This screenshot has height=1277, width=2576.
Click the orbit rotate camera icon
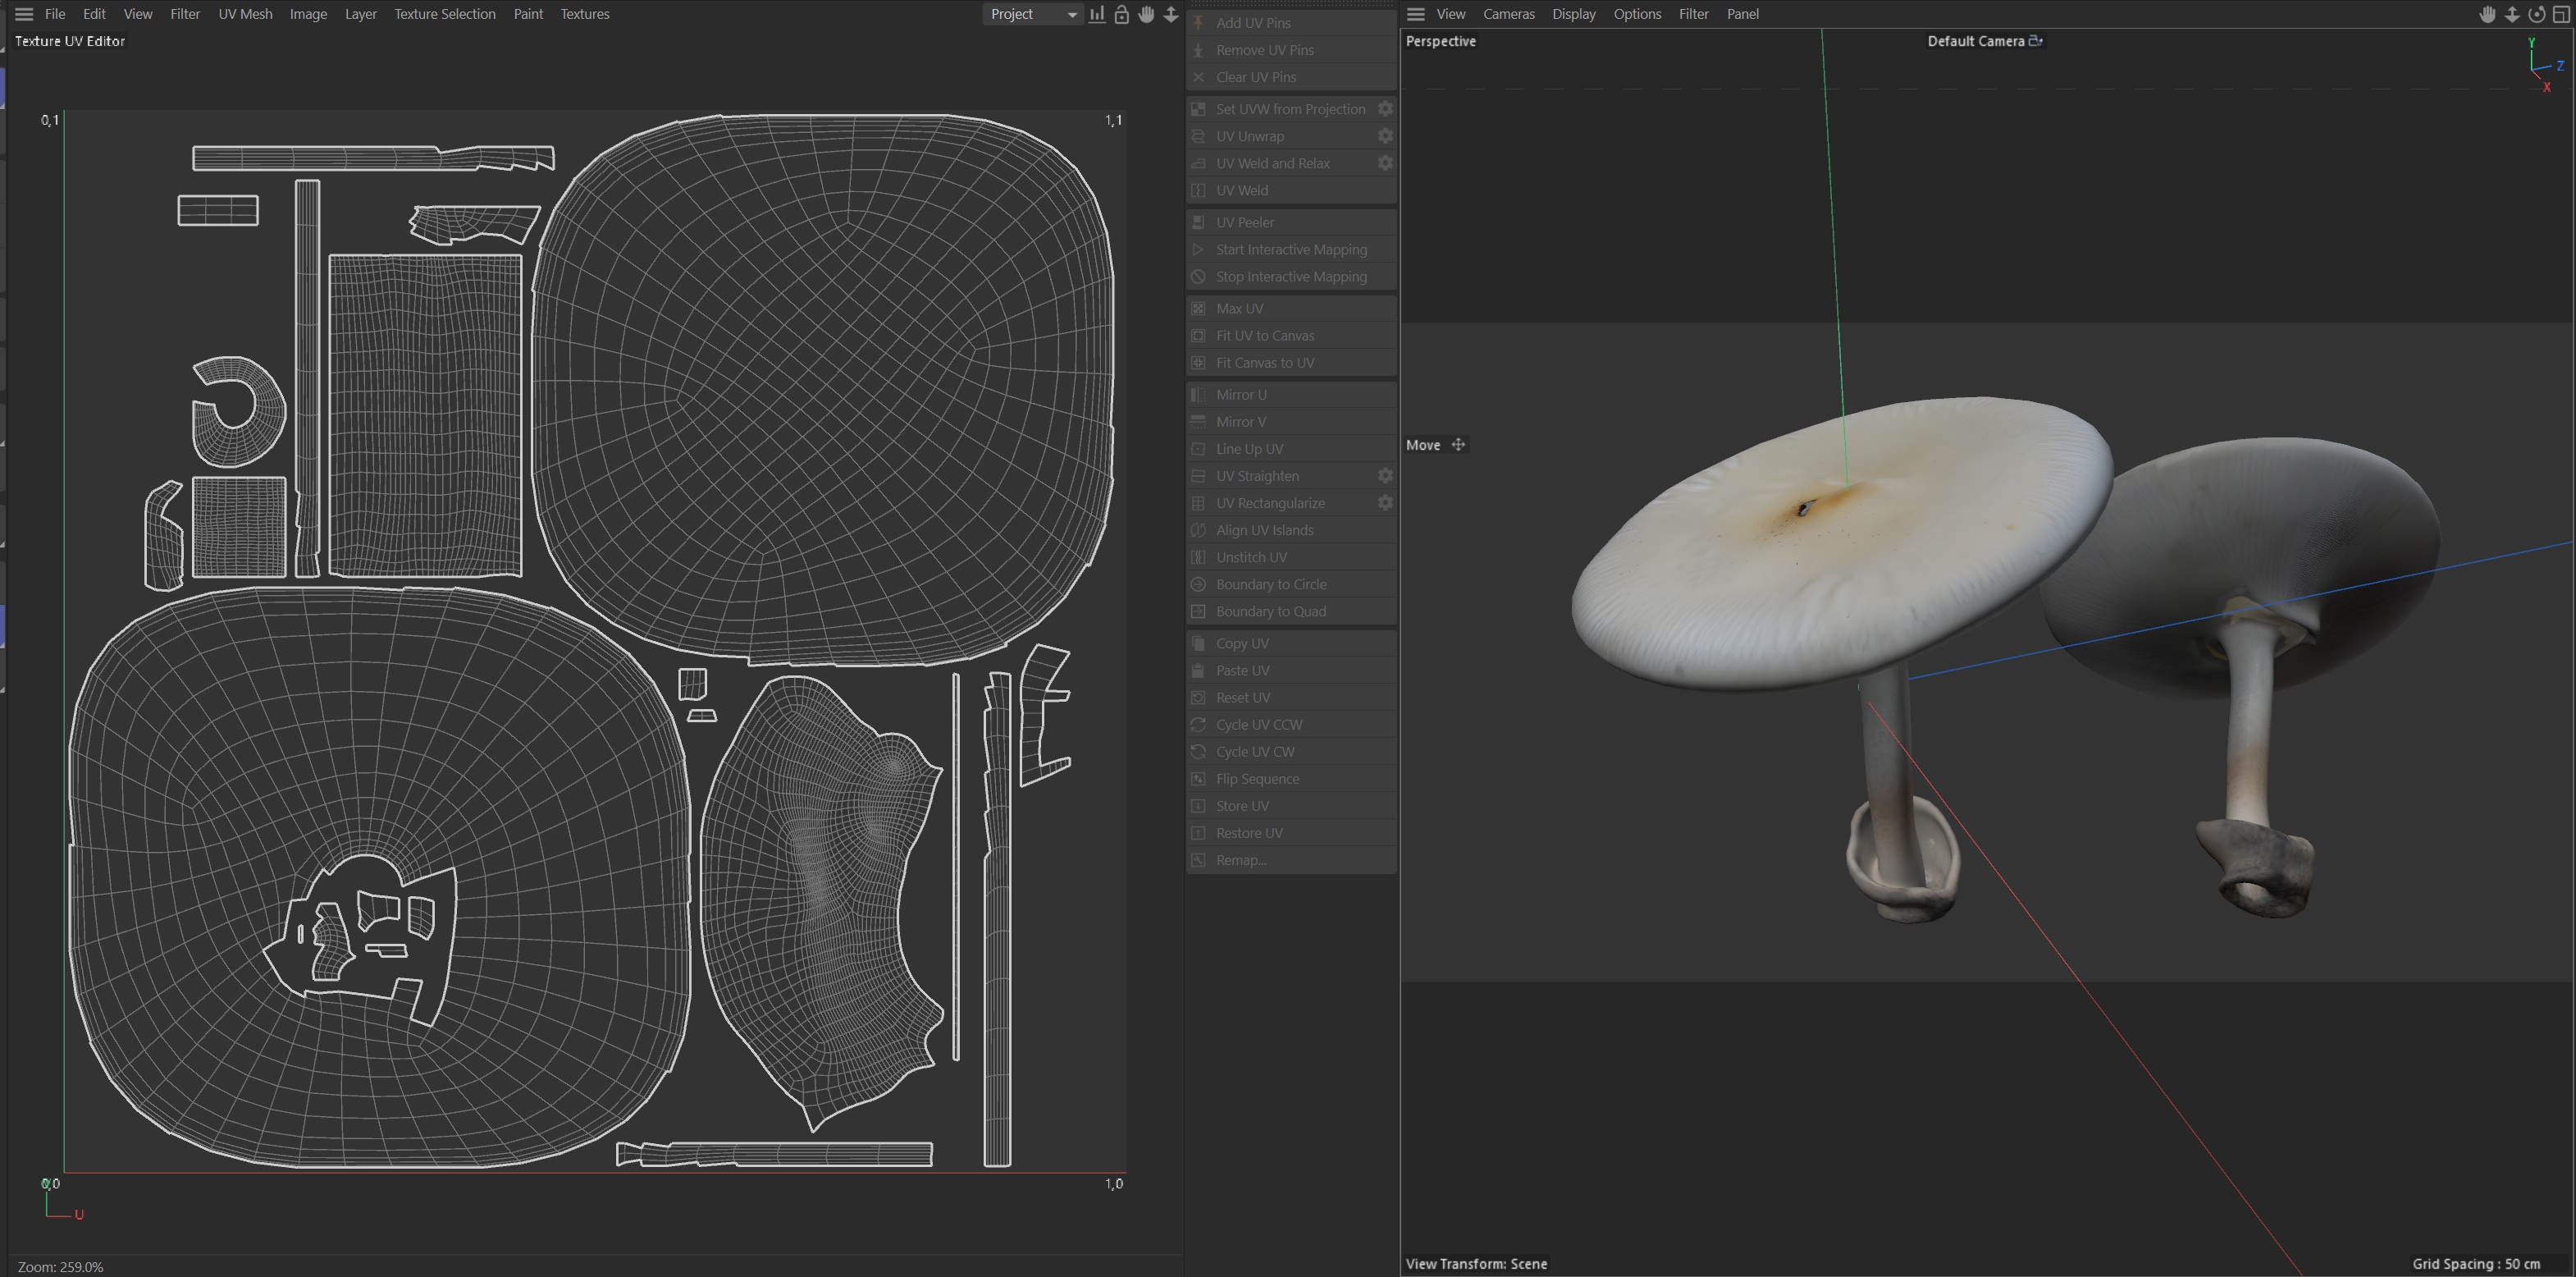(2536, 14)
